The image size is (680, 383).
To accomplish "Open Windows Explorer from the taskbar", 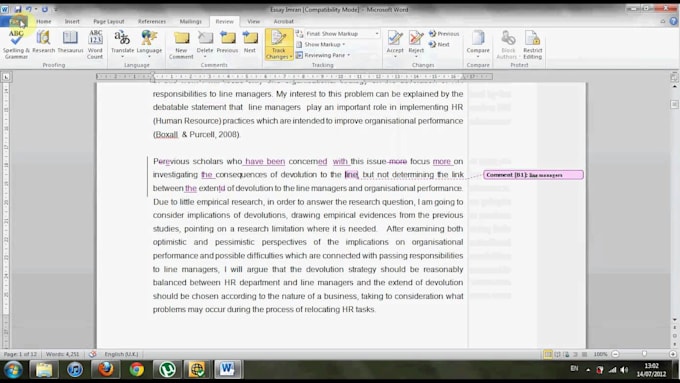I will [x=44, y=370].
